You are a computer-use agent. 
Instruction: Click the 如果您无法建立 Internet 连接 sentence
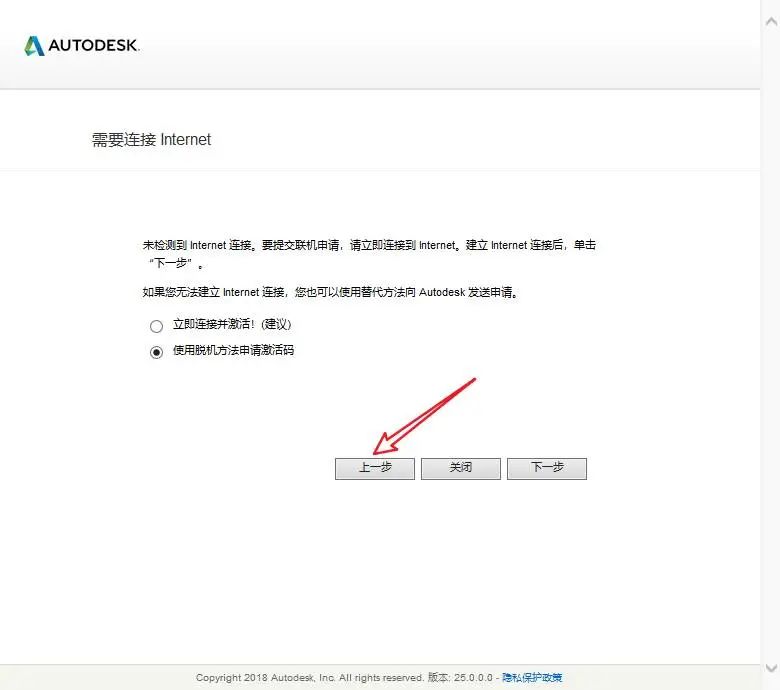[x=330, y=293]
